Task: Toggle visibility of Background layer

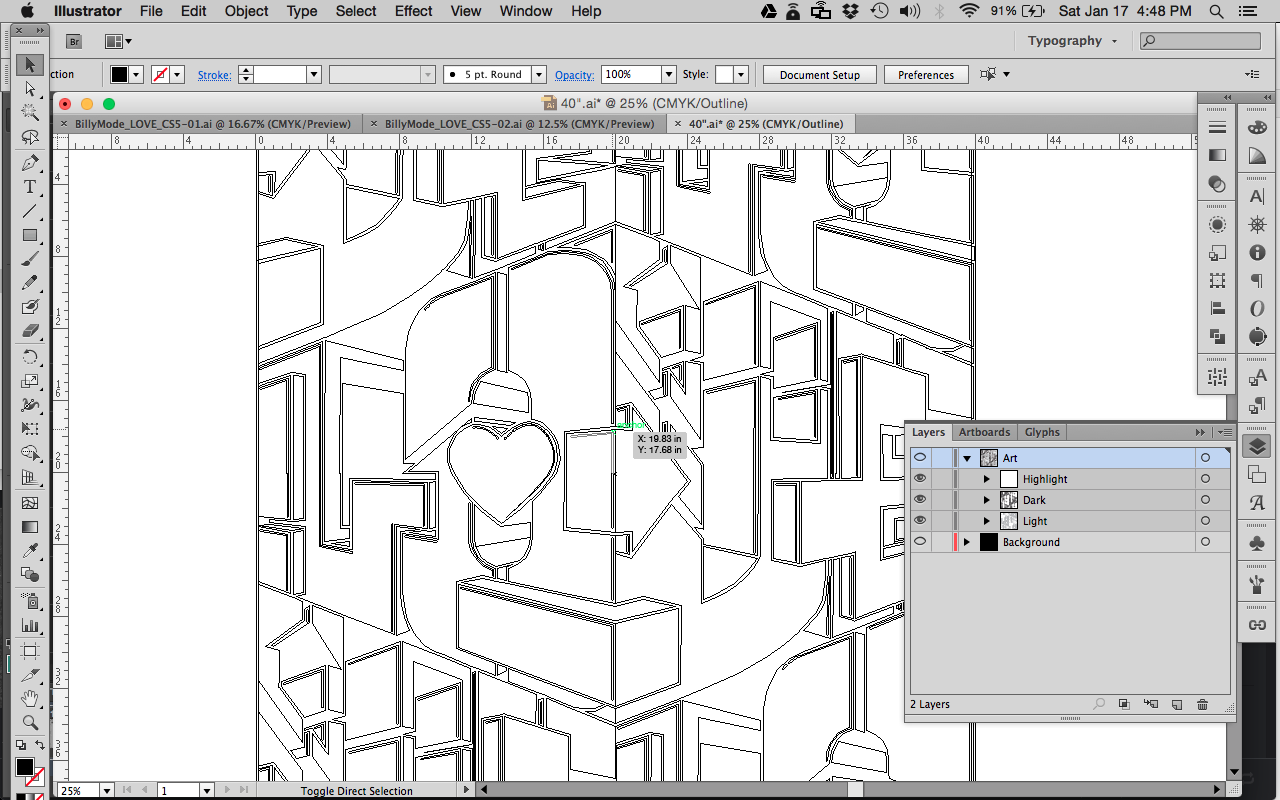Action: (920, 542)
